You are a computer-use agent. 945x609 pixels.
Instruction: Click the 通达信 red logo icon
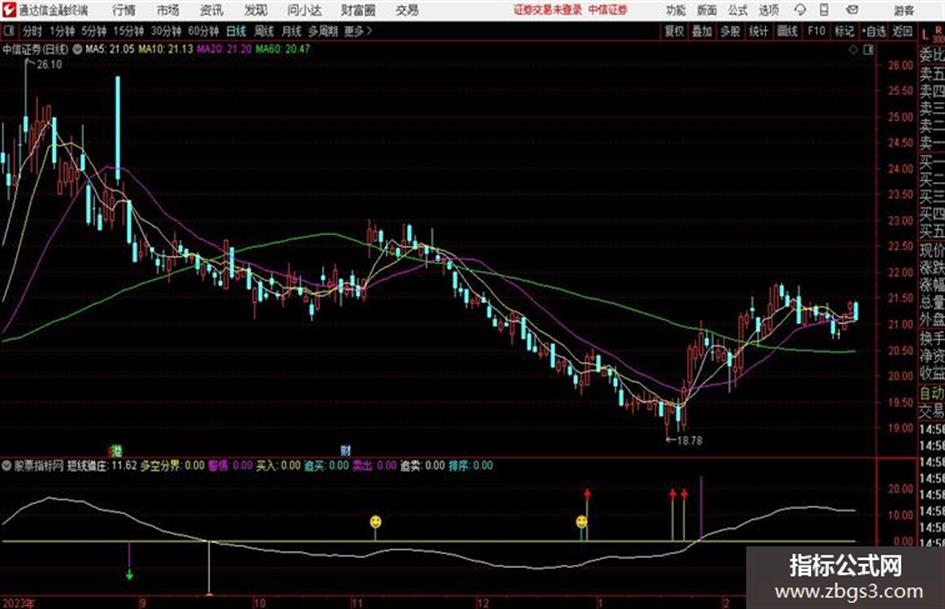coord(8,10)
